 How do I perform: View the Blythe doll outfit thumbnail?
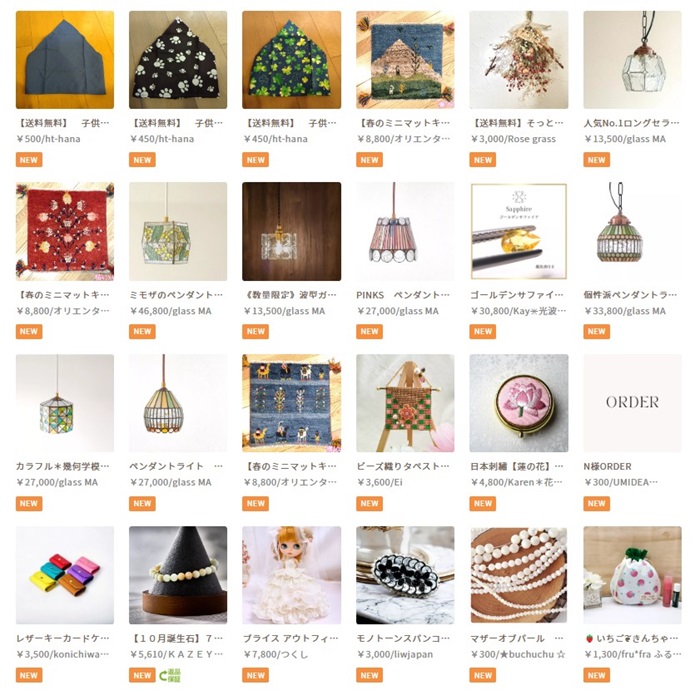(292, 575)
